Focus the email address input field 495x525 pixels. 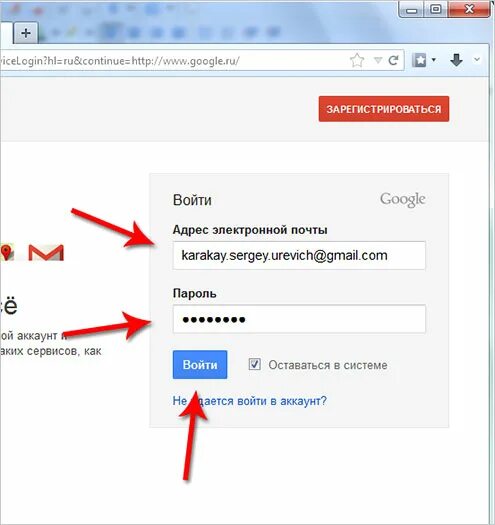(x=299, y=255)
